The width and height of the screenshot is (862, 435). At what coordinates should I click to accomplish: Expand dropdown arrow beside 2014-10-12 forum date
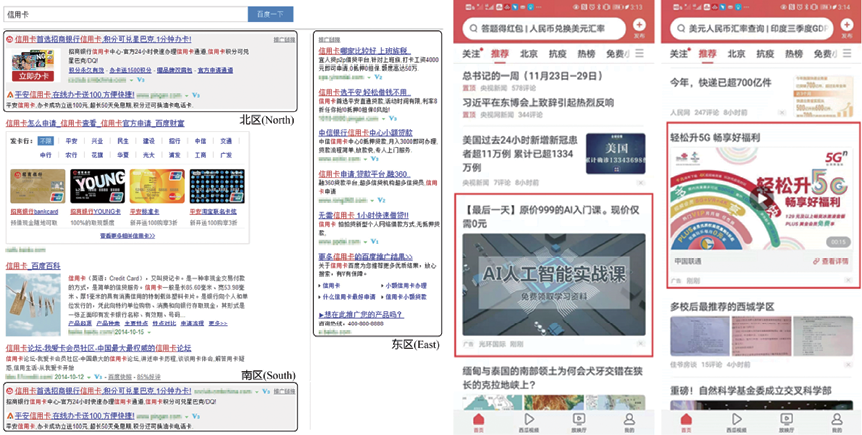click(x=87, y=377)
